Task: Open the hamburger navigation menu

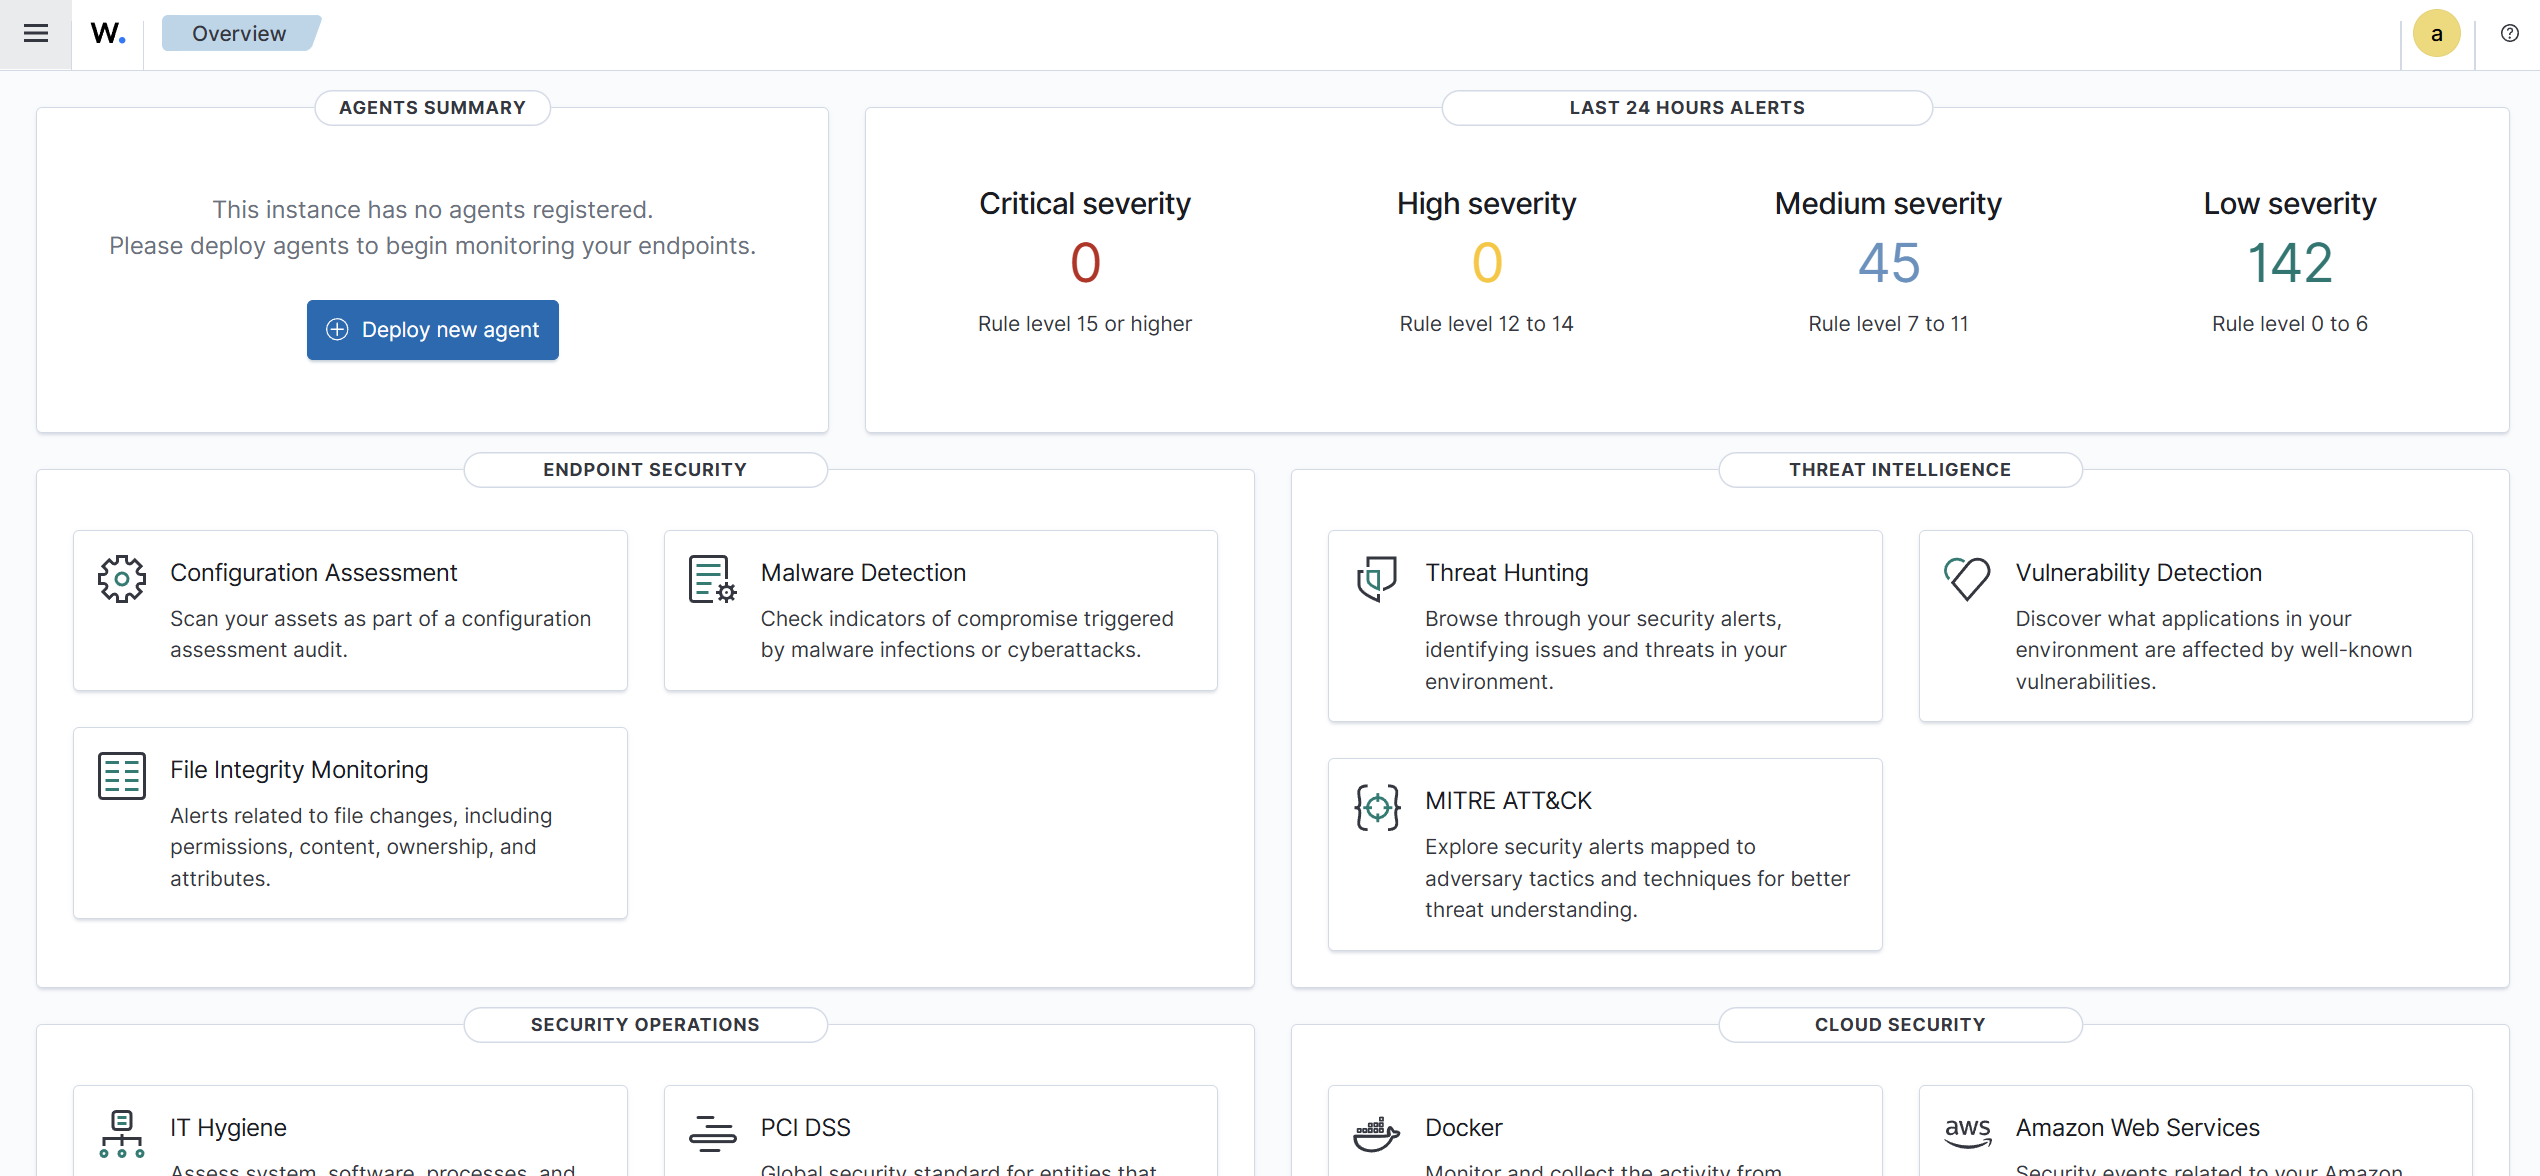Action: pyautogui.click(x=36, y=34)
